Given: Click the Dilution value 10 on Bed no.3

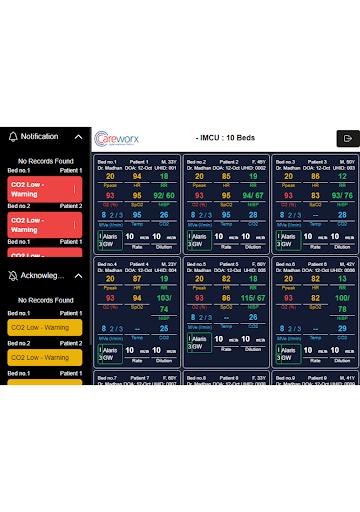Looking at the screenshot, I should (335, 237).
